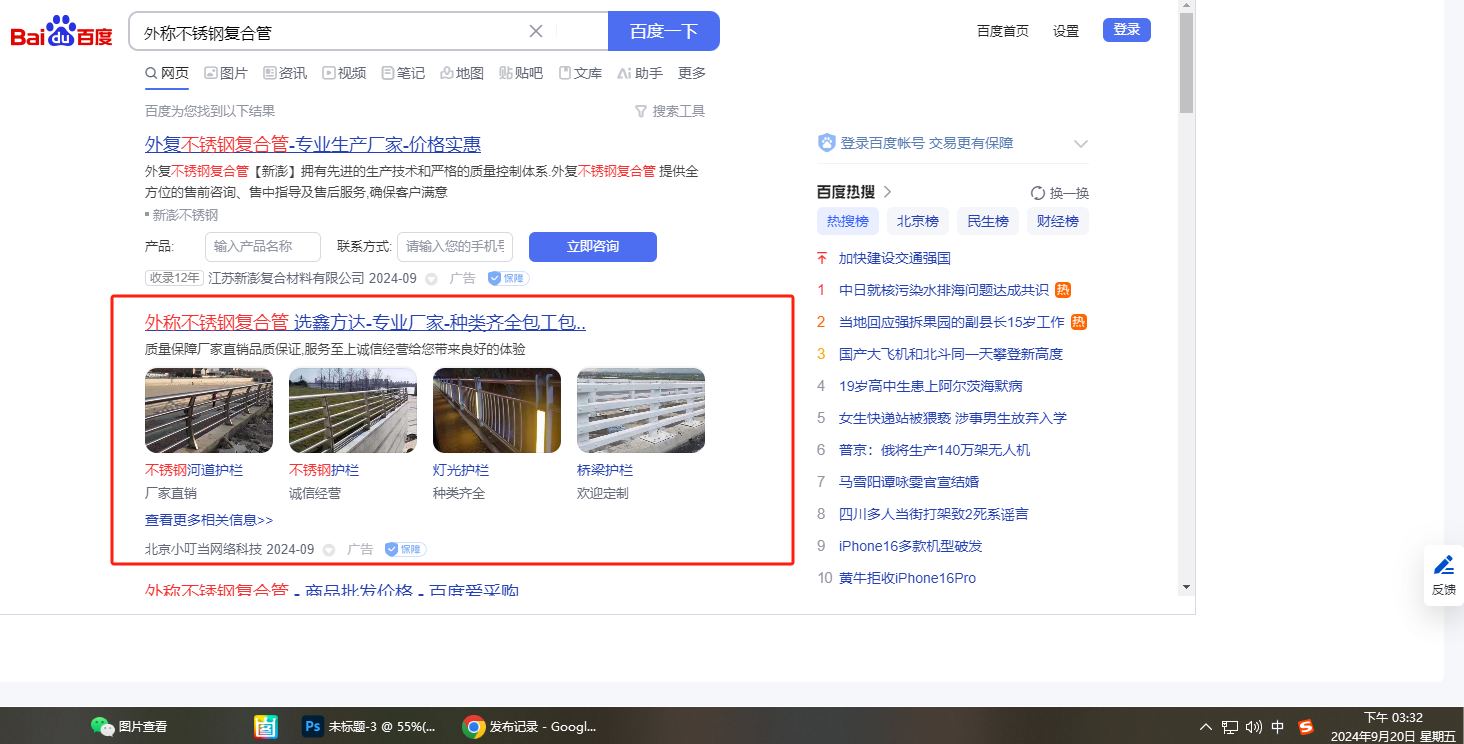Click the Sogou input method tray icon

[1305, 727]
